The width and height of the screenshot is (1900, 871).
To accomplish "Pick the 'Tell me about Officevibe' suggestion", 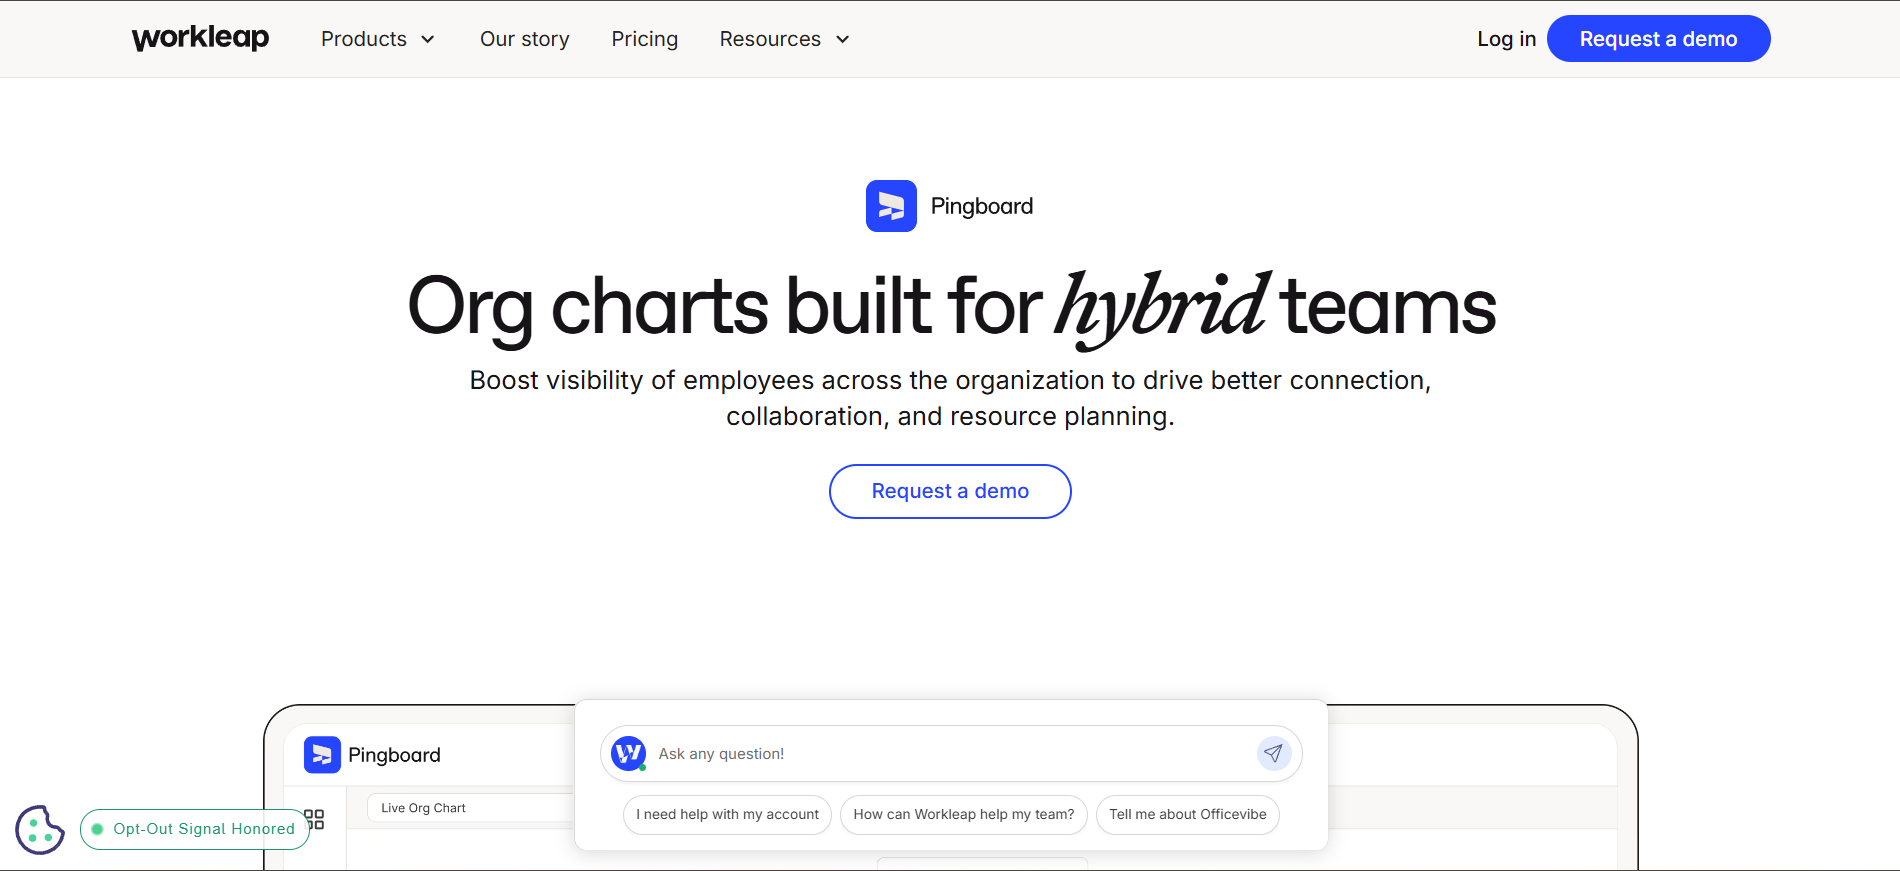I will click(1187, 814).
